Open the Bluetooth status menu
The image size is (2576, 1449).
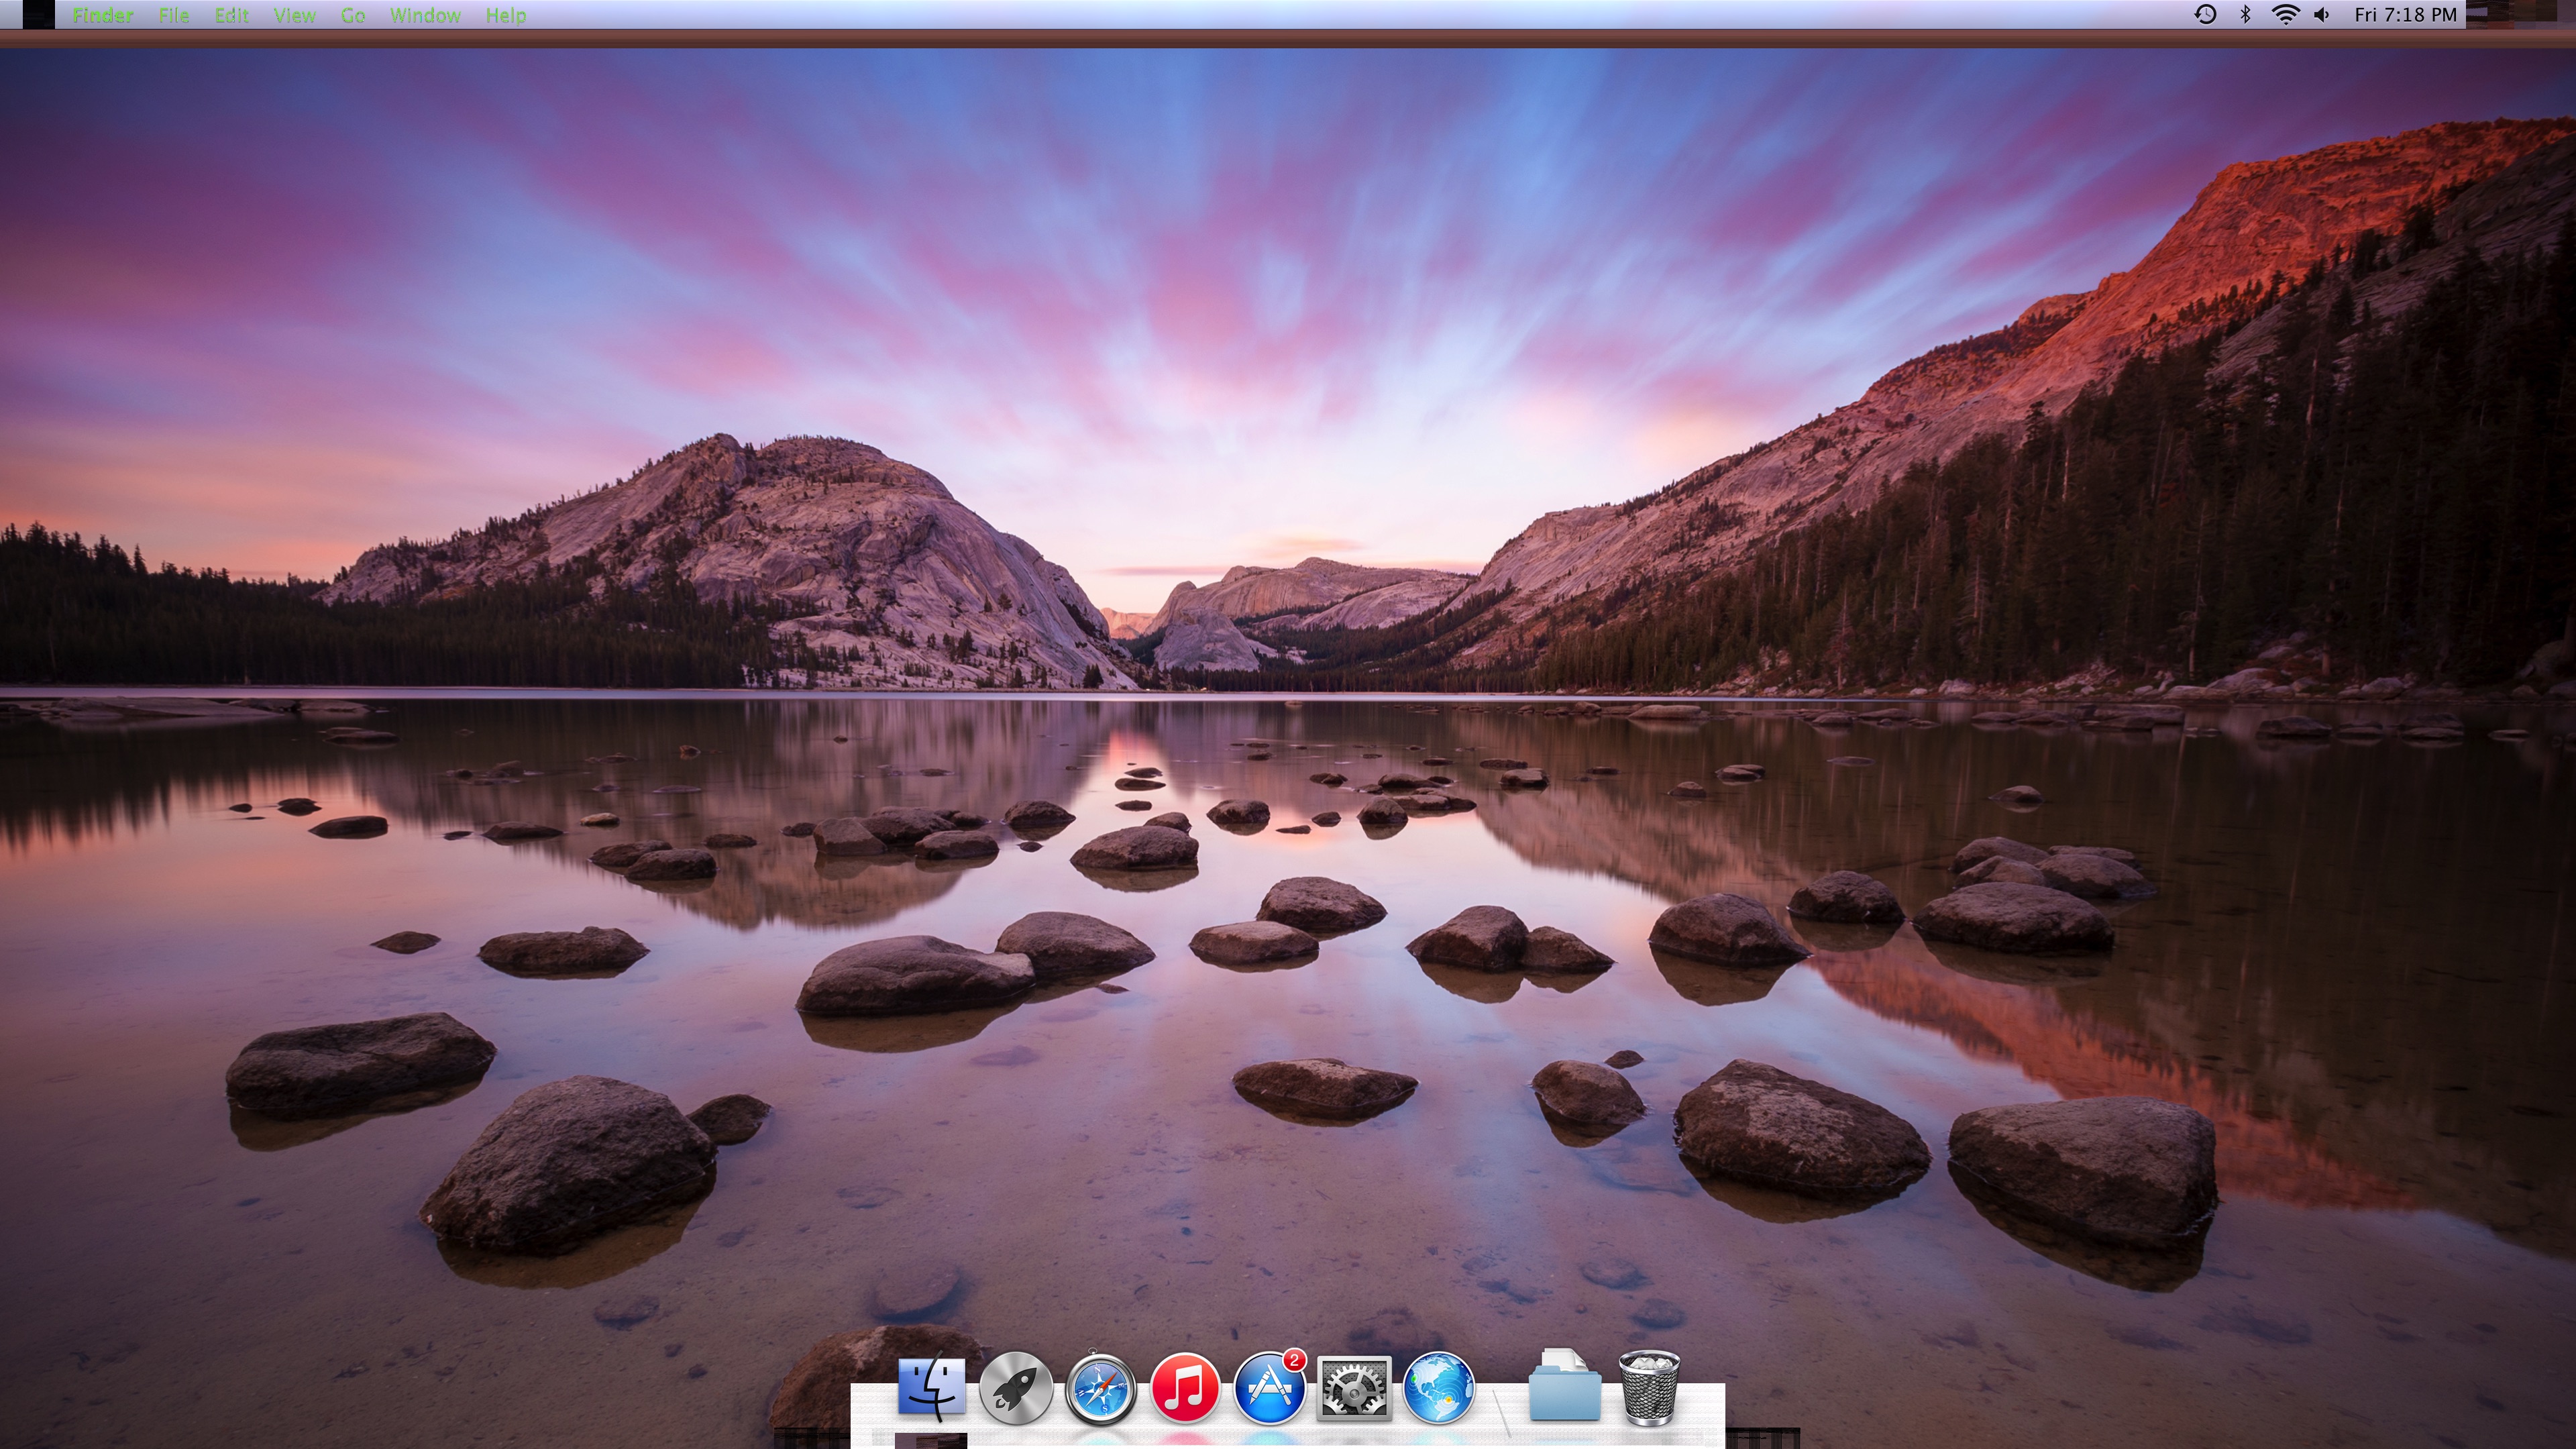click(x=2245, y=15)
